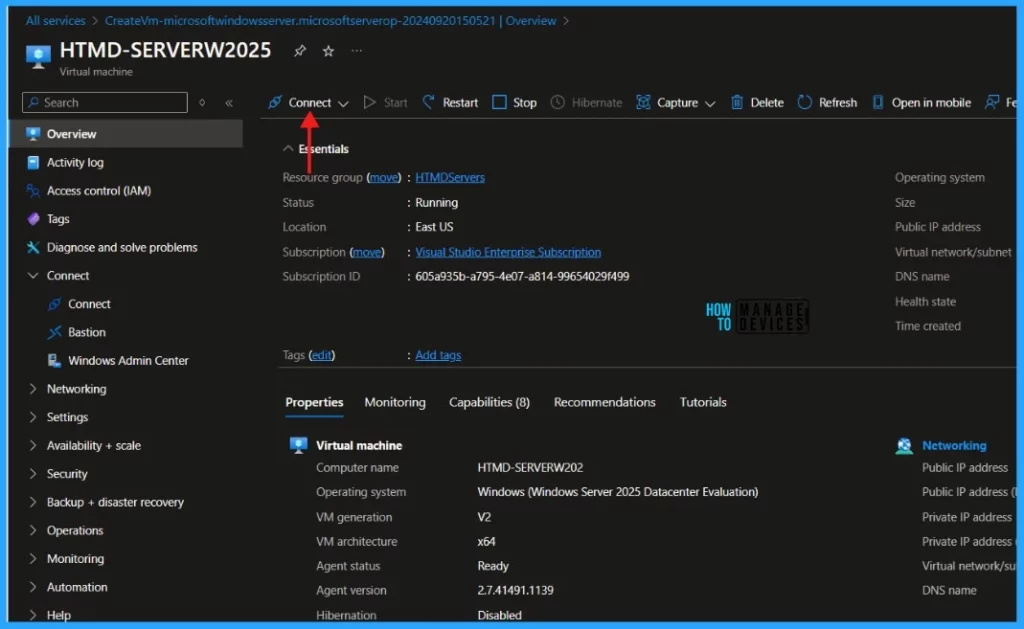Switch to the Properties tab
The width and height of the screenshot is (1024, 629).
[314, 402]
